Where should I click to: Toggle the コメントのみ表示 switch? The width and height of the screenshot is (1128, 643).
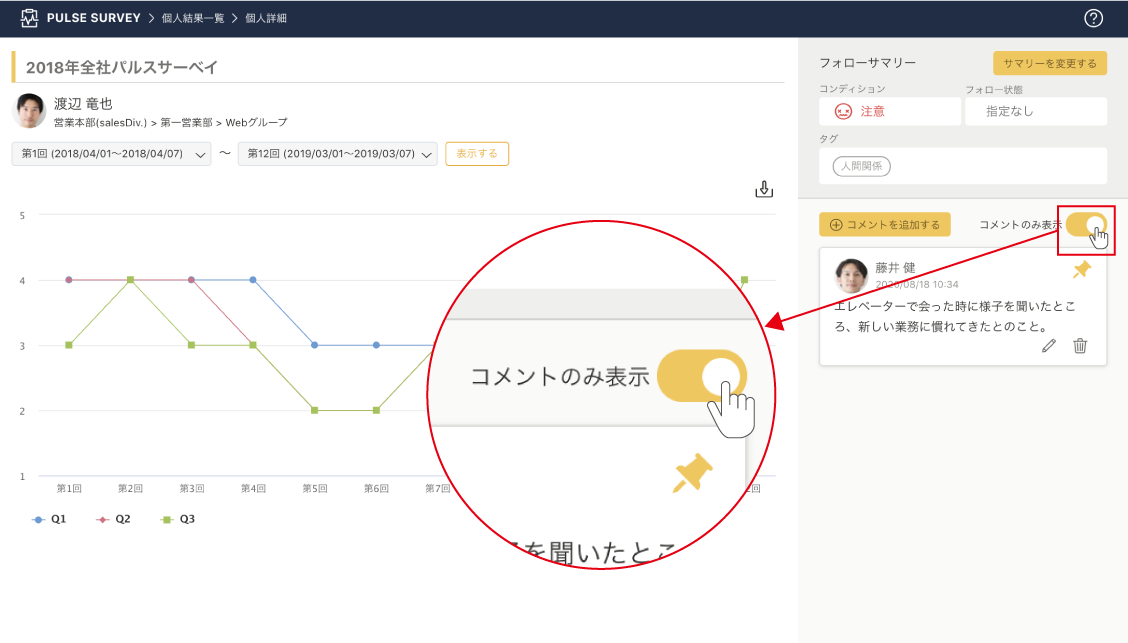(x=1085, y=225)
